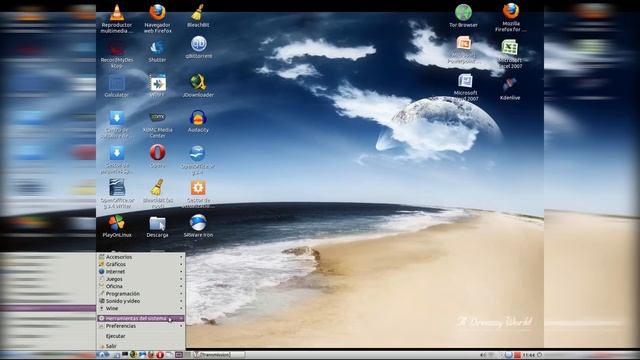Open Microsoft Word 2007 icon
The height and width of the screenshot is (360, 640).
[x=465, y=81]
